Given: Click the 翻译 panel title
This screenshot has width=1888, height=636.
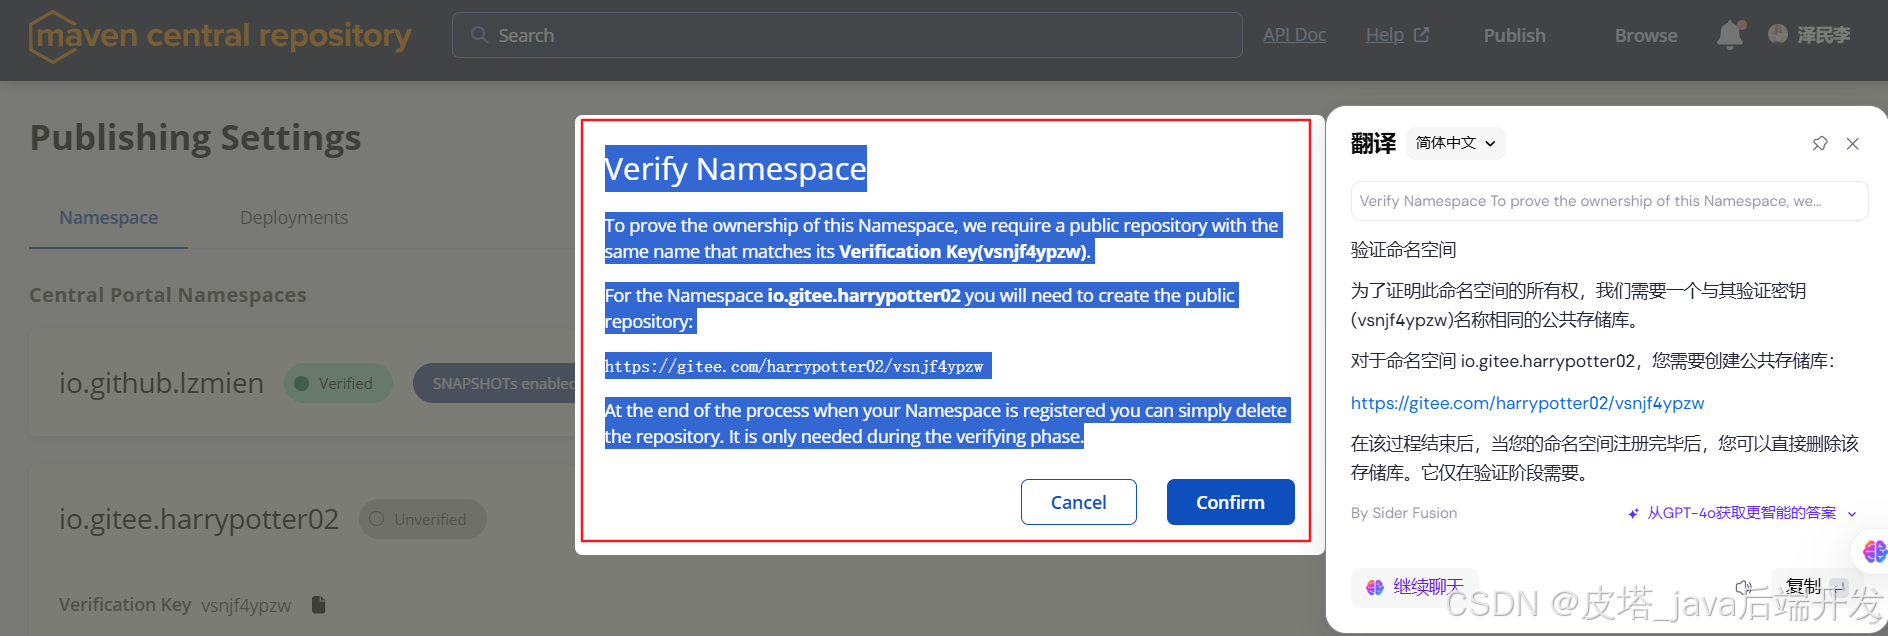Looking at the screenshot, I should click(x=1373, y=143).
